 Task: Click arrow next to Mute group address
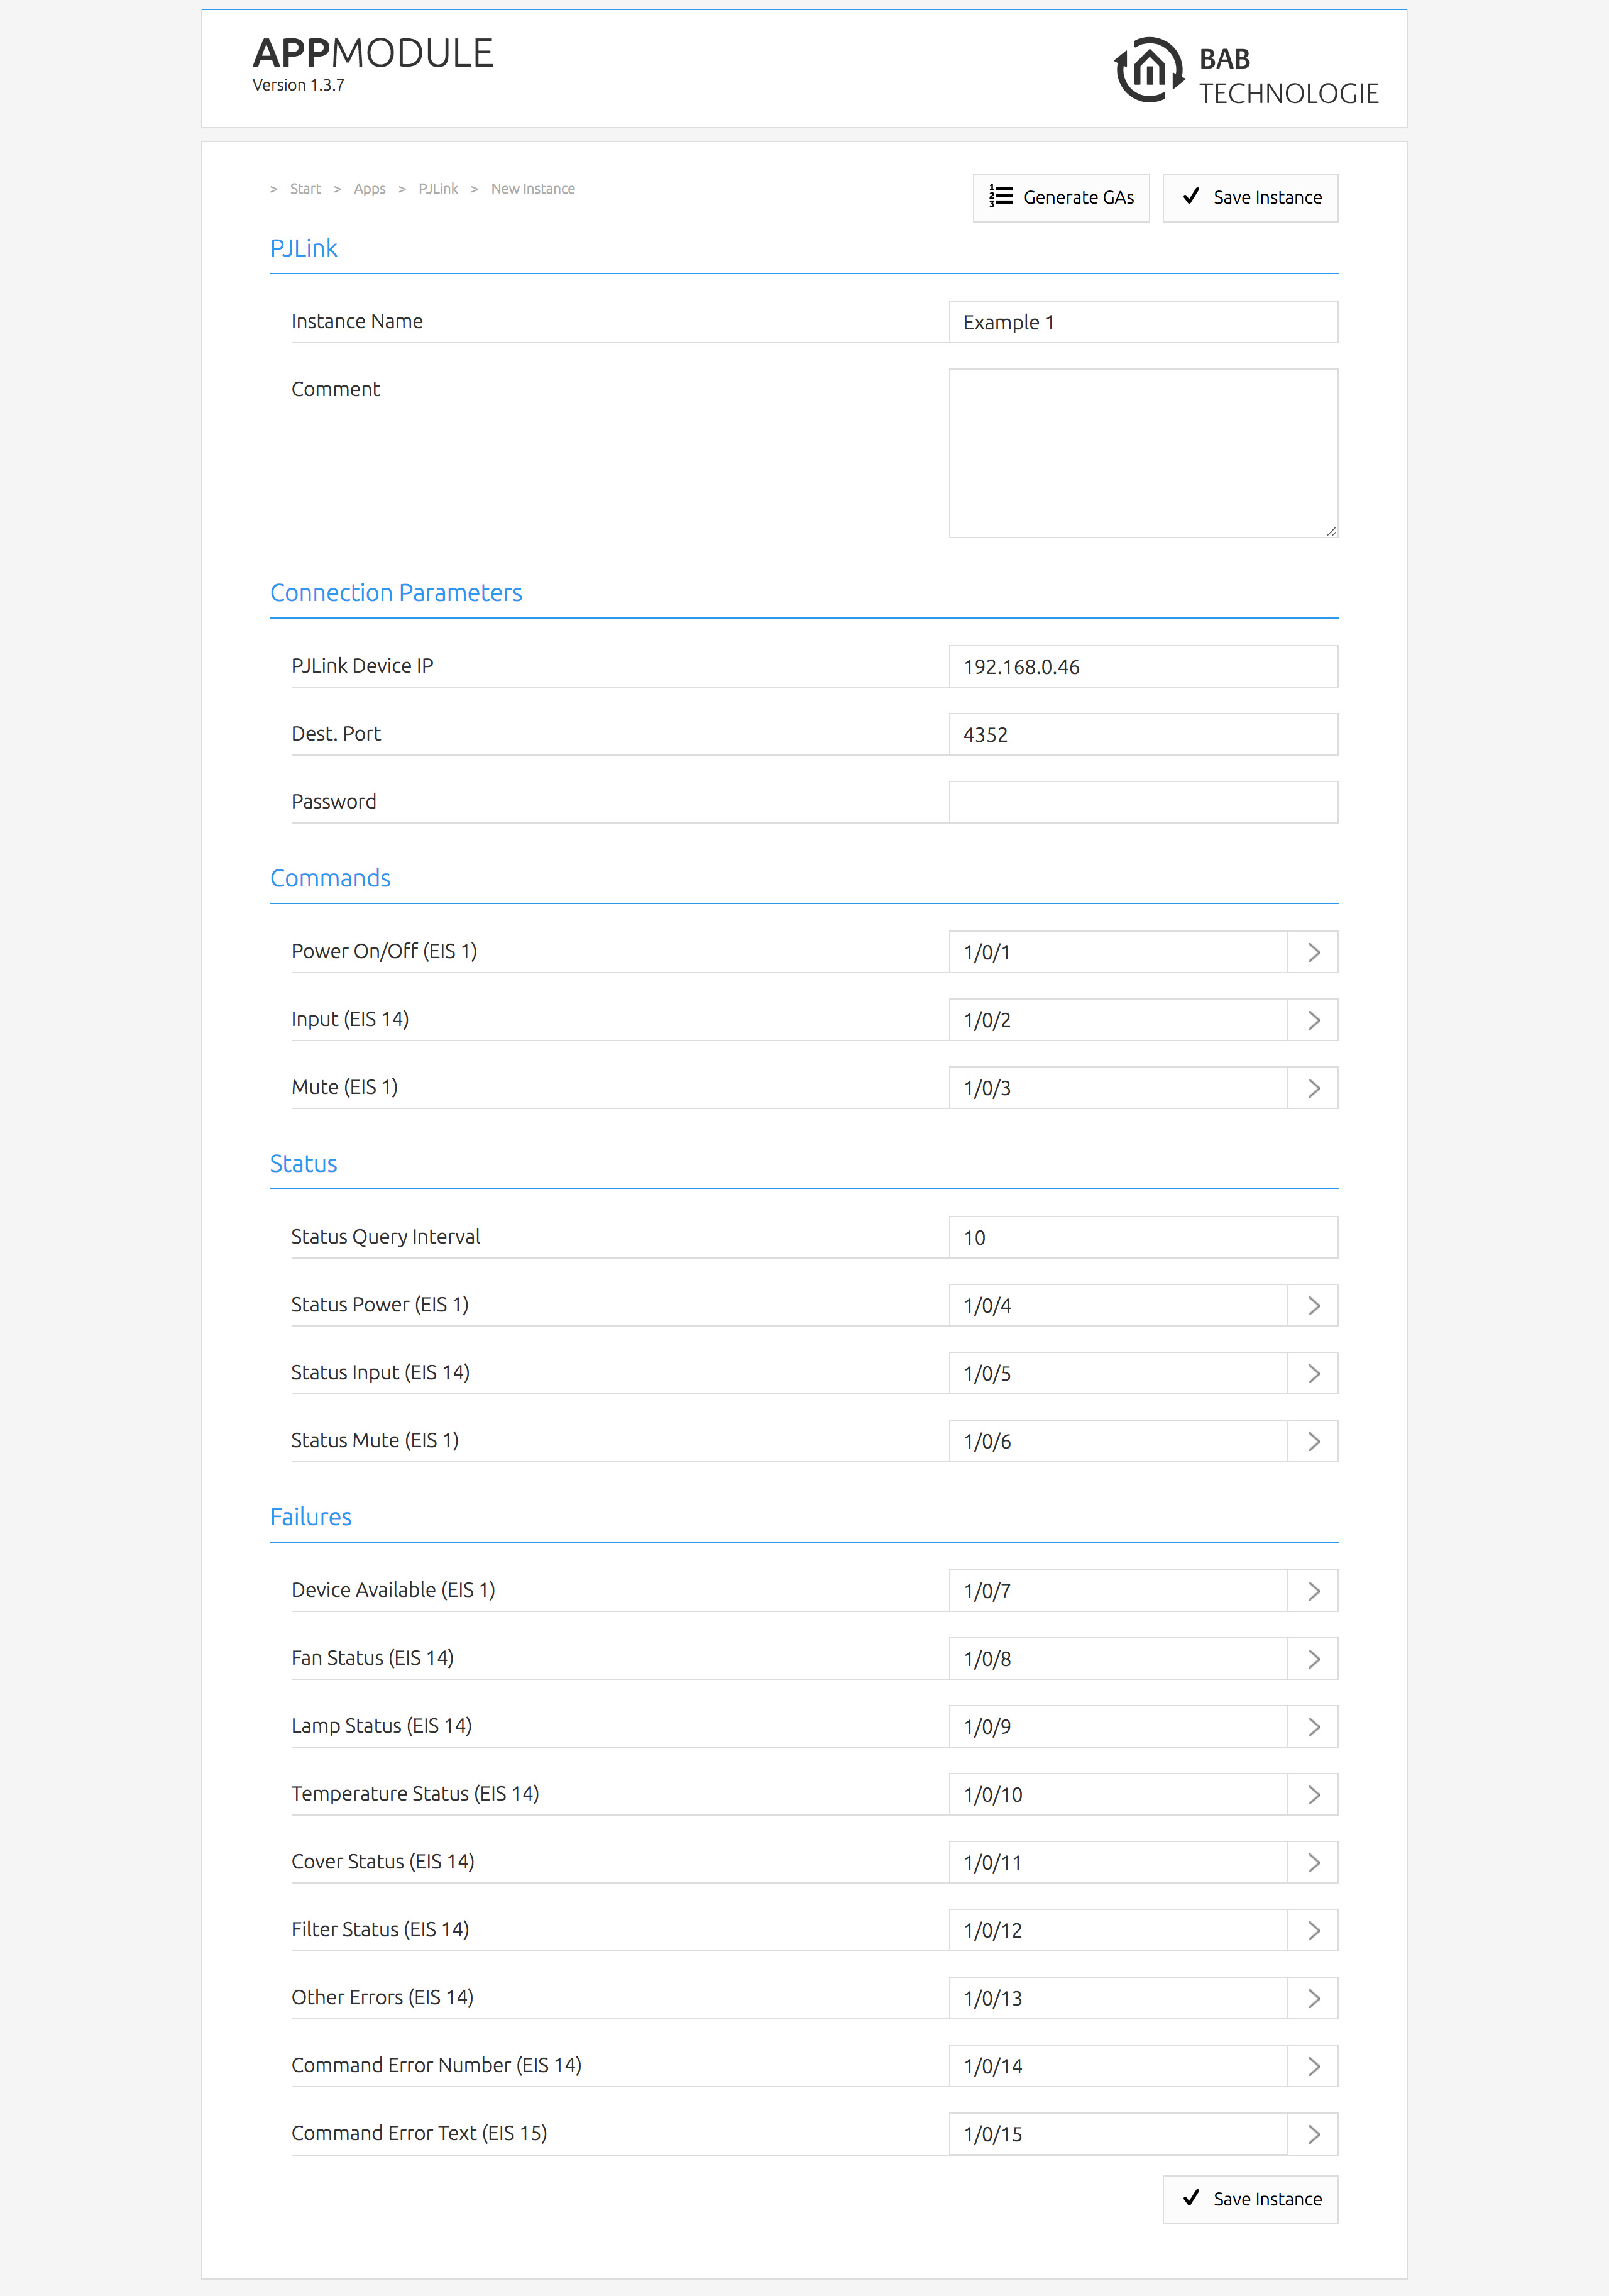pyautogui.click(x=1313, y=1088)
